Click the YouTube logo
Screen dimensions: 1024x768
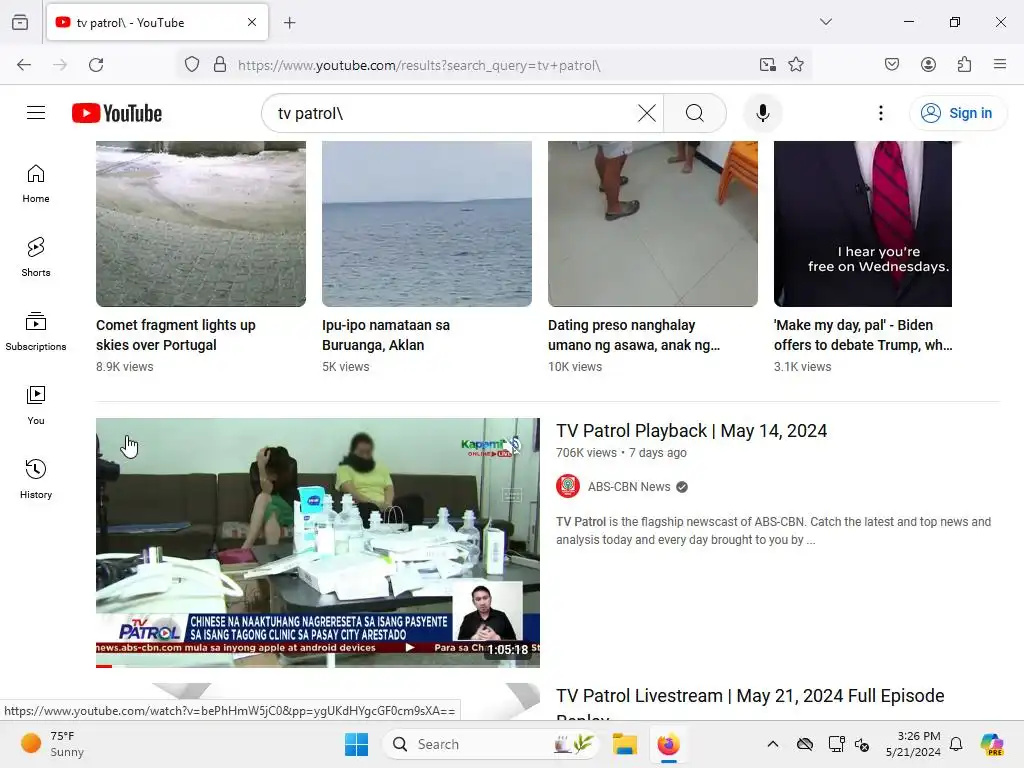point(117,113)
